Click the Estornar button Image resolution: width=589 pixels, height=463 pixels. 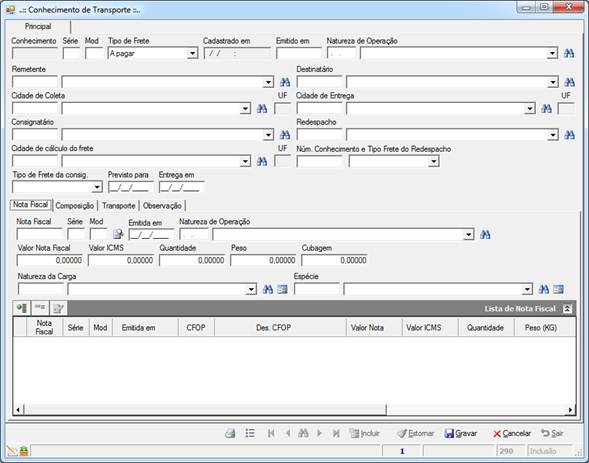(x=415, y=433)
